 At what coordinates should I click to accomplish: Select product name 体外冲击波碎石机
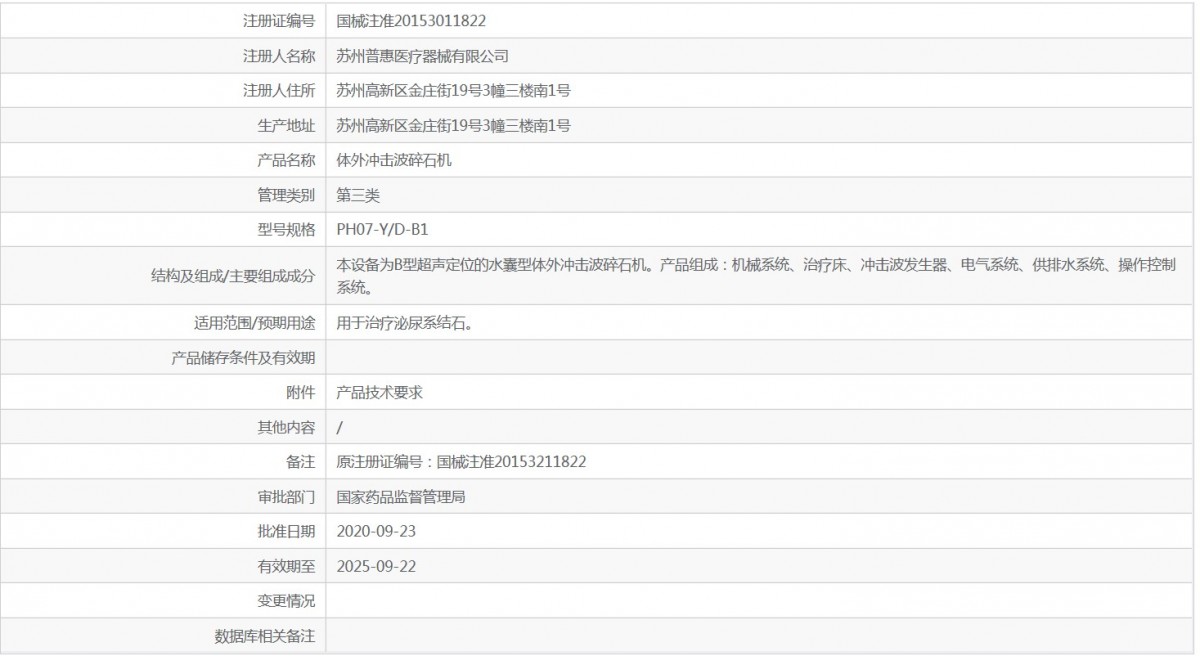(394, 159)
